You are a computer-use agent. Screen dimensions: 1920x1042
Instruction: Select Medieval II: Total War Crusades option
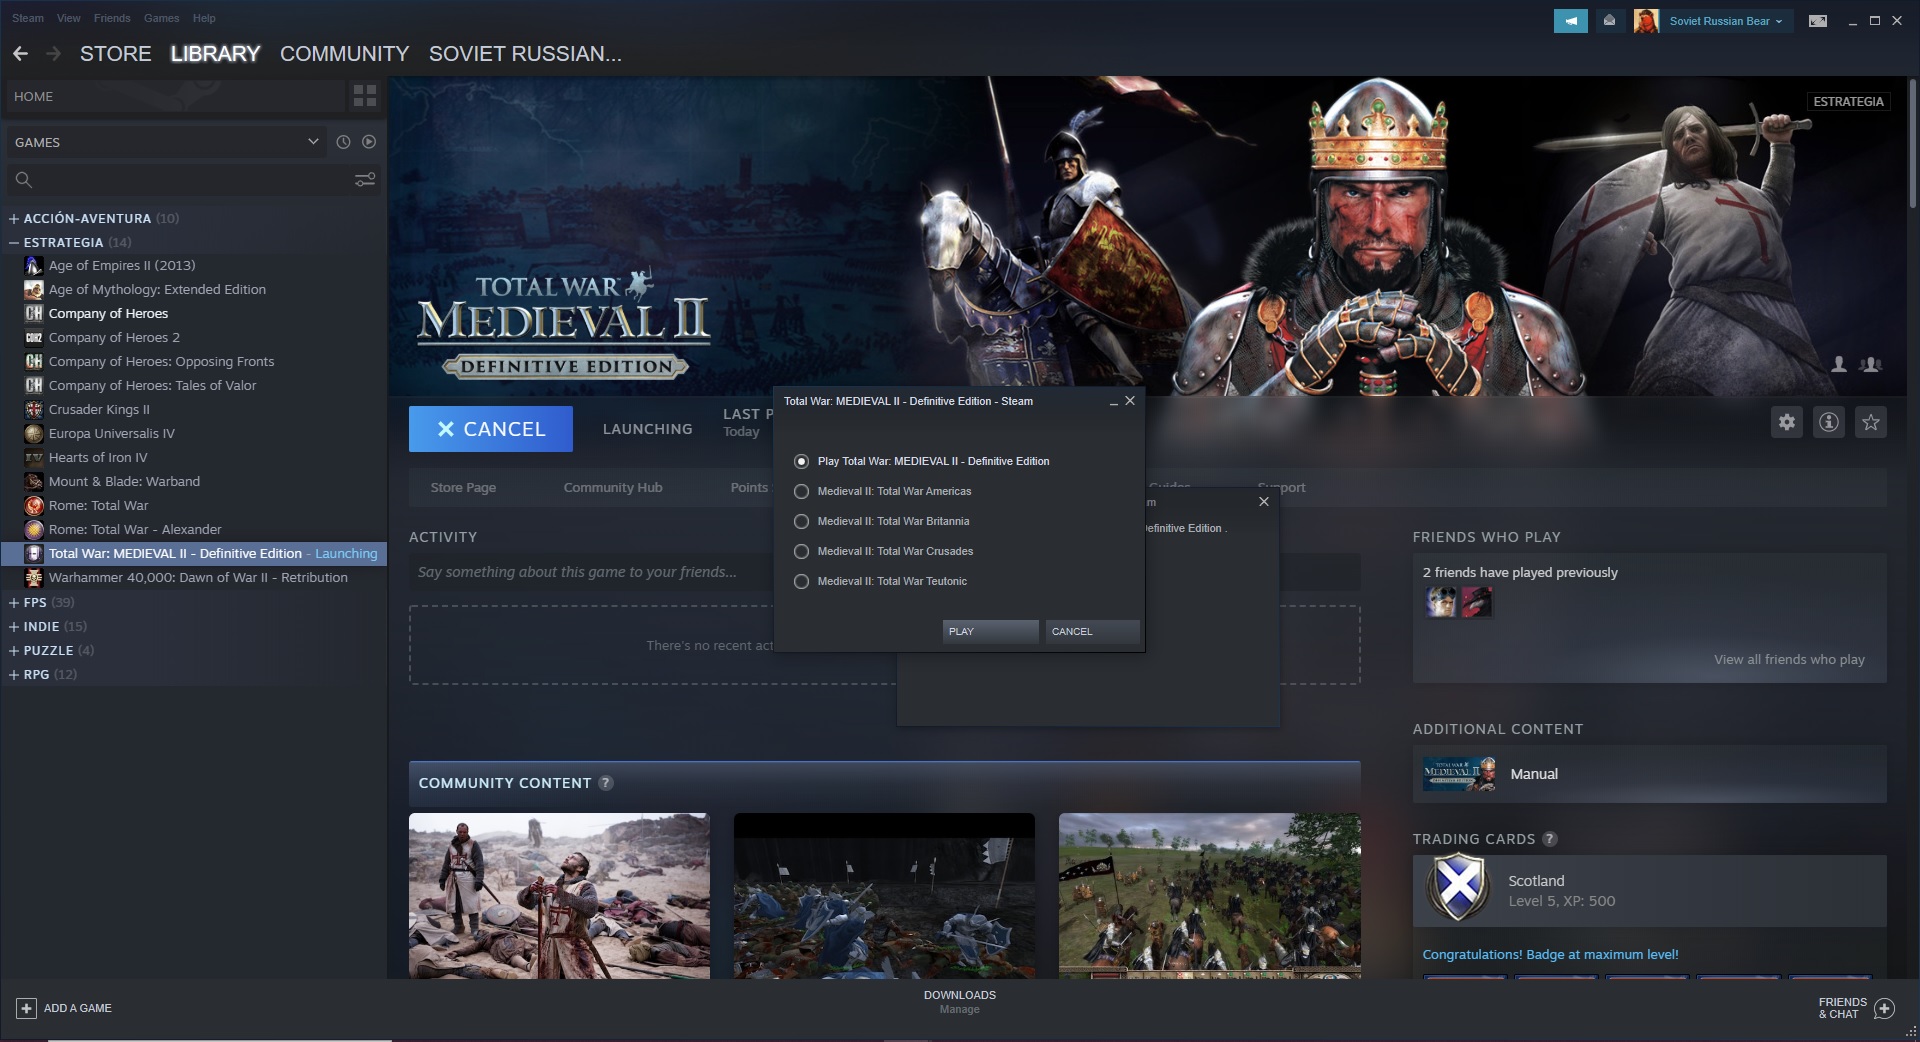tap(883, 551)
